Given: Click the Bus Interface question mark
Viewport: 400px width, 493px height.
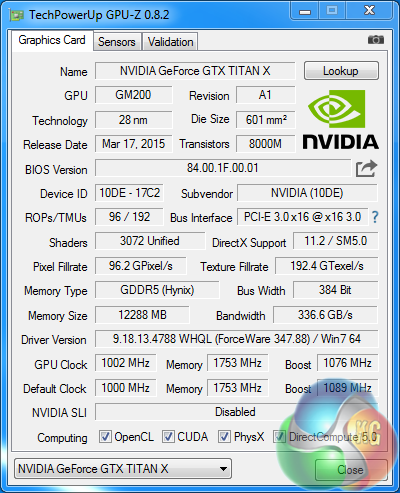Looking at the screenshot, I should 375,217.
